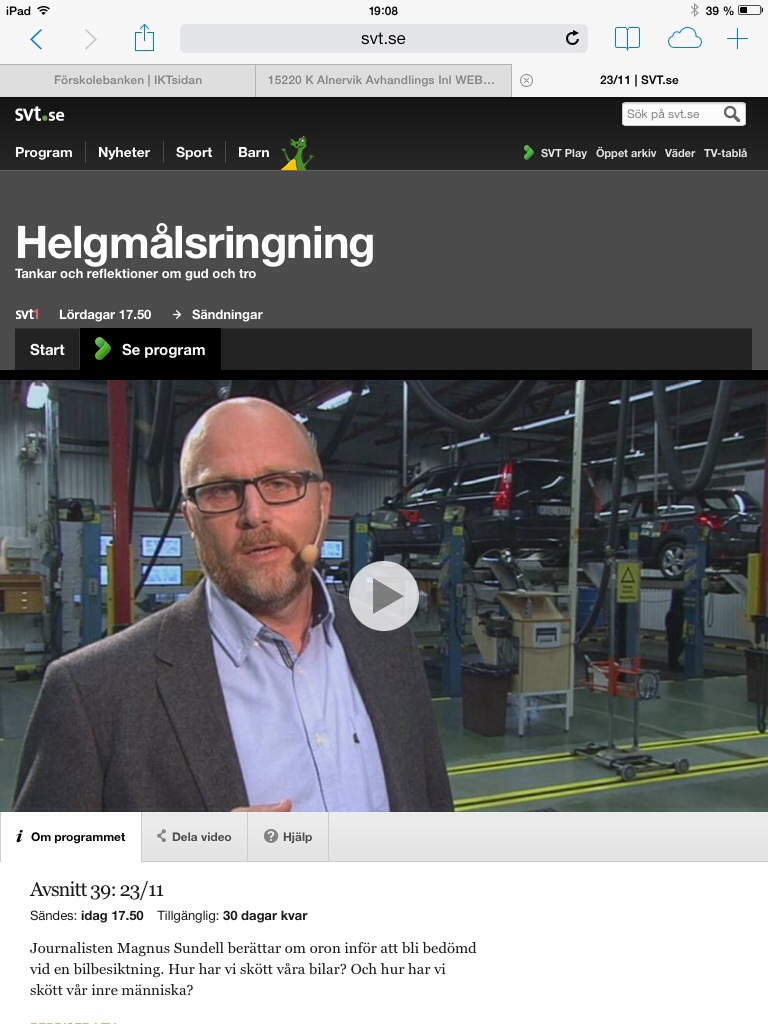This screenshot has height=1024, width=768.
Task: Open the Hjälp tab
Action: (x=288, y=837)
